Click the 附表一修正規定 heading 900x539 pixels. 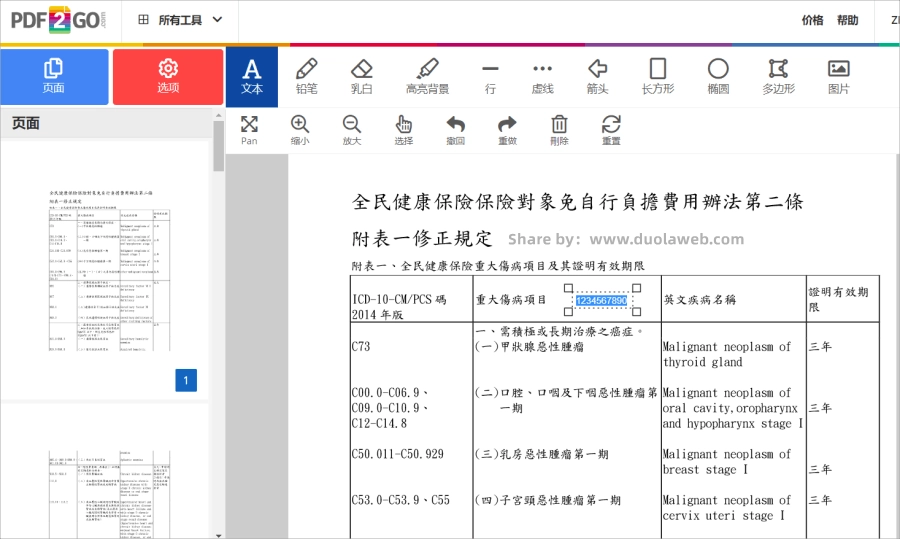click(x=422, y=238)
